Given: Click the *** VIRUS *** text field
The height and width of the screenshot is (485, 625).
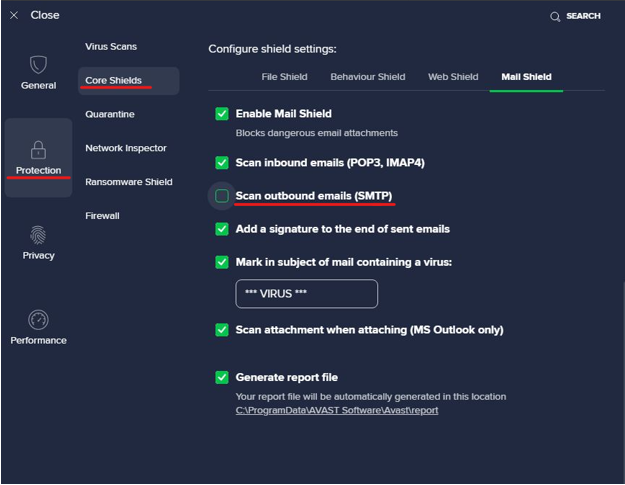Looking at the screenshot, I should tap(307, 294).
